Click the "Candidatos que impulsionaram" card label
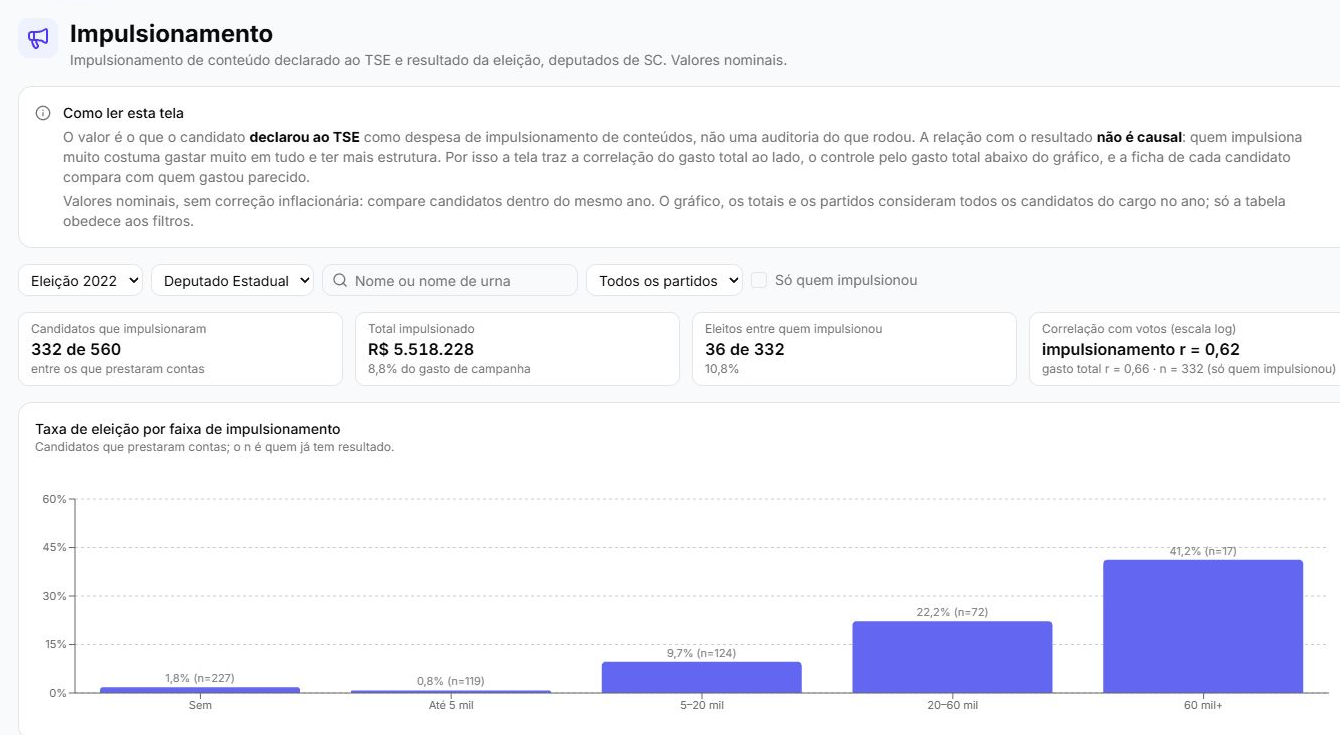Image resolution: width=1340 pixels, height=735 pixels. point(119,329)
